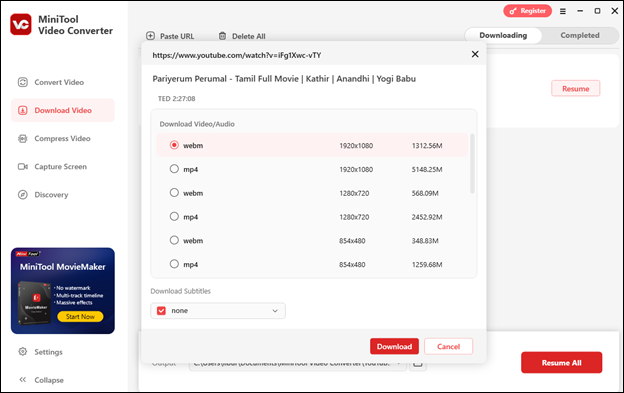Click the 1259.68M file size value
This screenshot has width=624, height=393.
pyautogui.click(x=427, y=265)
